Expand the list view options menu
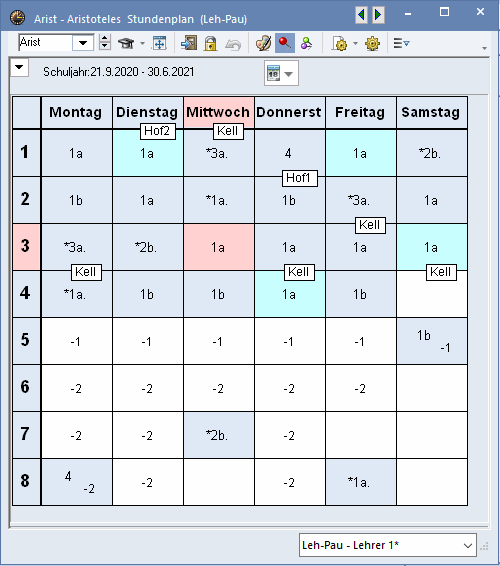Image resolution: width=500 pixels, height=566 pixels. (x=401, y=43)
